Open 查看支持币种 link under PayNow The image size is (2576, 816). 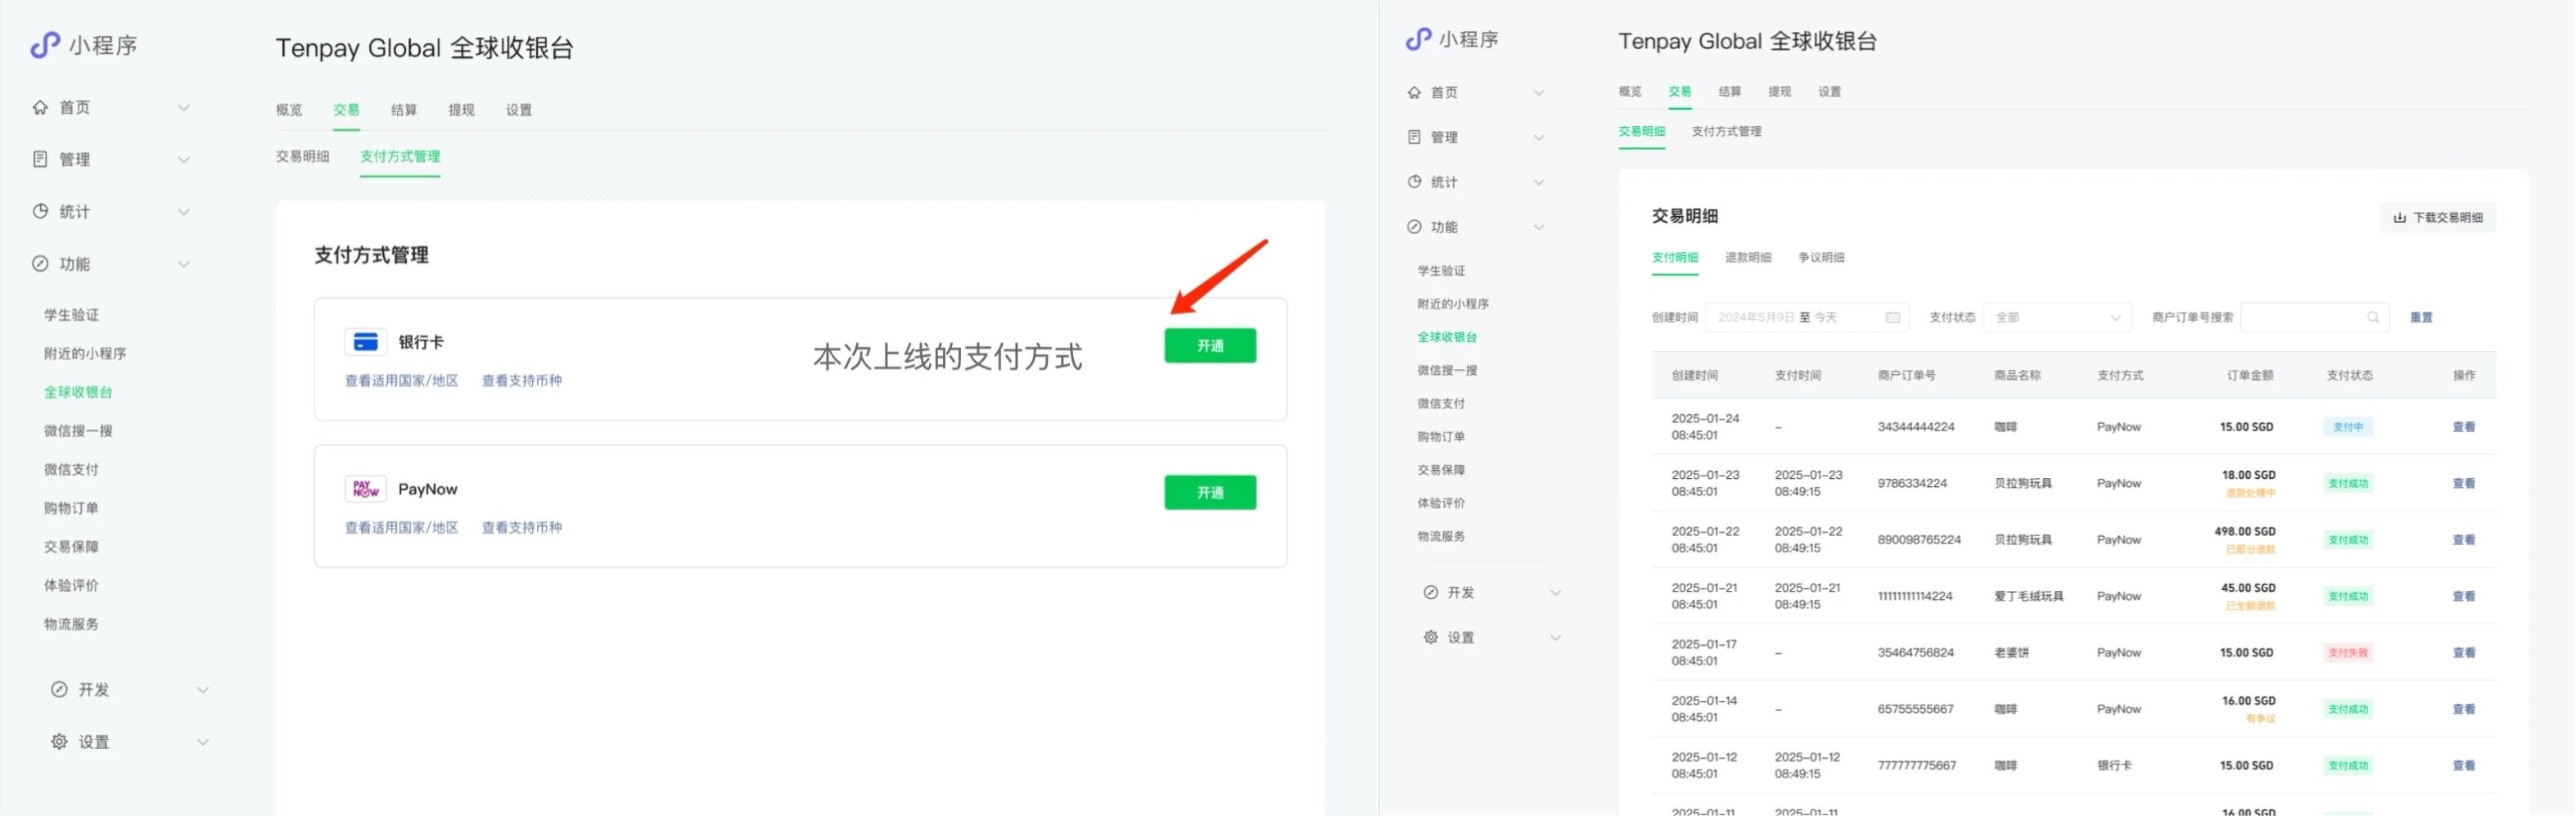click(x=522, y=527)
